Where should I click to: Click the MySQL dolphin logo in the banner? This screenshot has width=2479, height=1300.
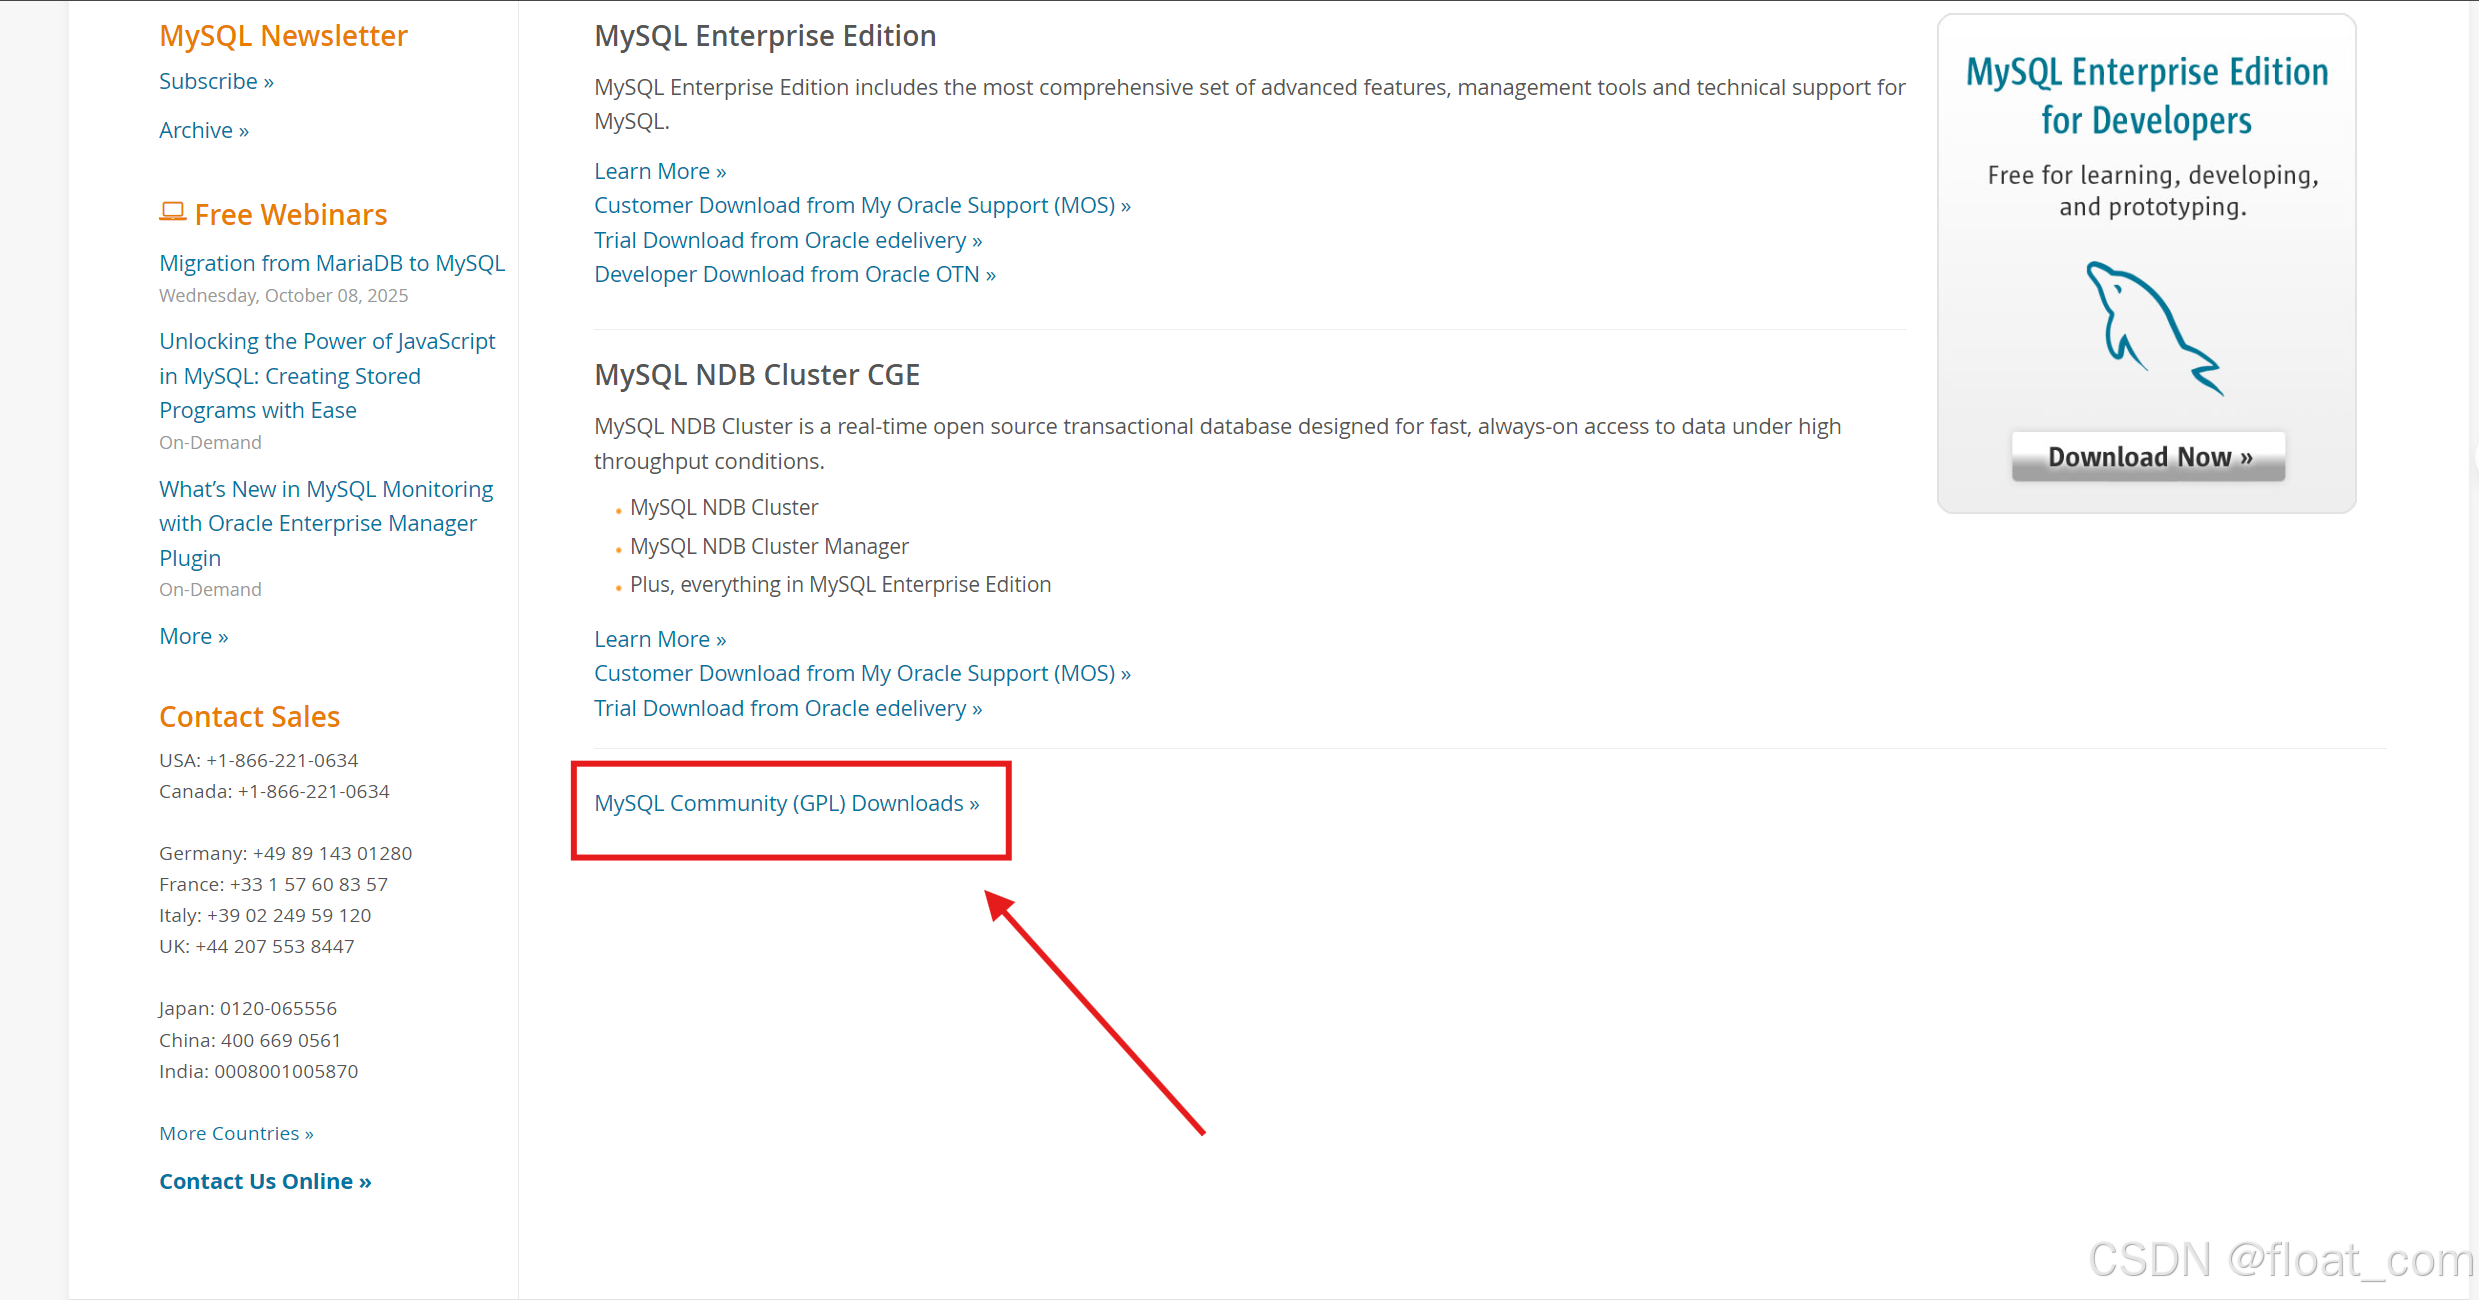pyautogui.click(x=2153, y=328)
